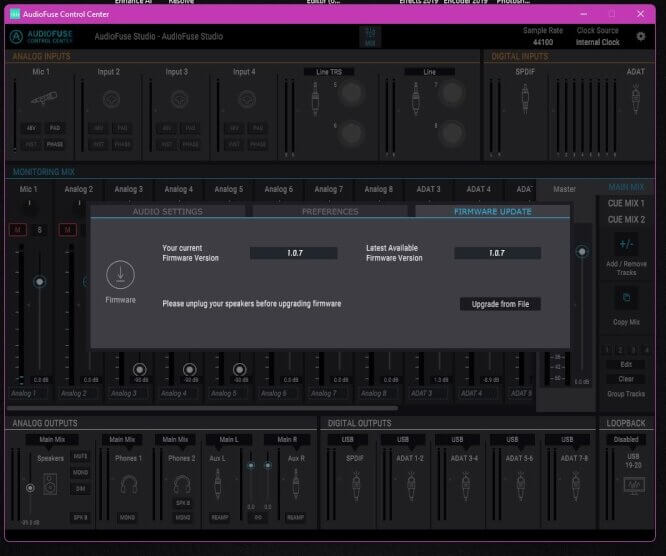Click Line input gain knob 7
Viewport: 666px width, 556px height.
[x=452, y=93]
